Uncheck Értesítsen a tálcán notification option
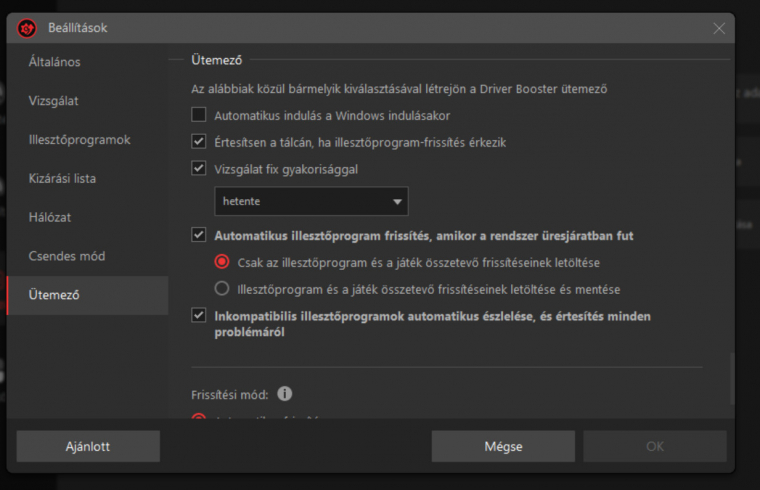 [199, 142]
